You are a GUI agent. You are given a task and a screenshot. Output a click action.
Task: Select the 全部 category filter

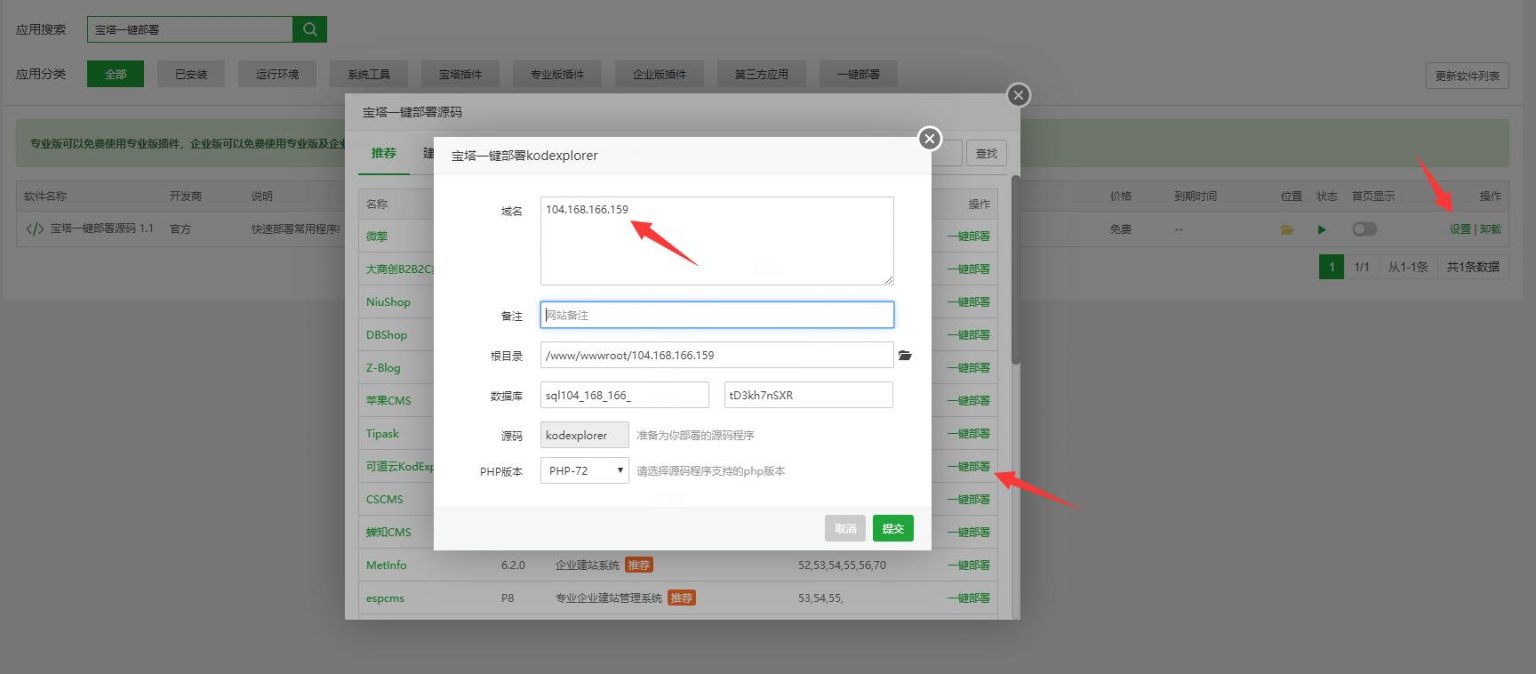[115, 74]
